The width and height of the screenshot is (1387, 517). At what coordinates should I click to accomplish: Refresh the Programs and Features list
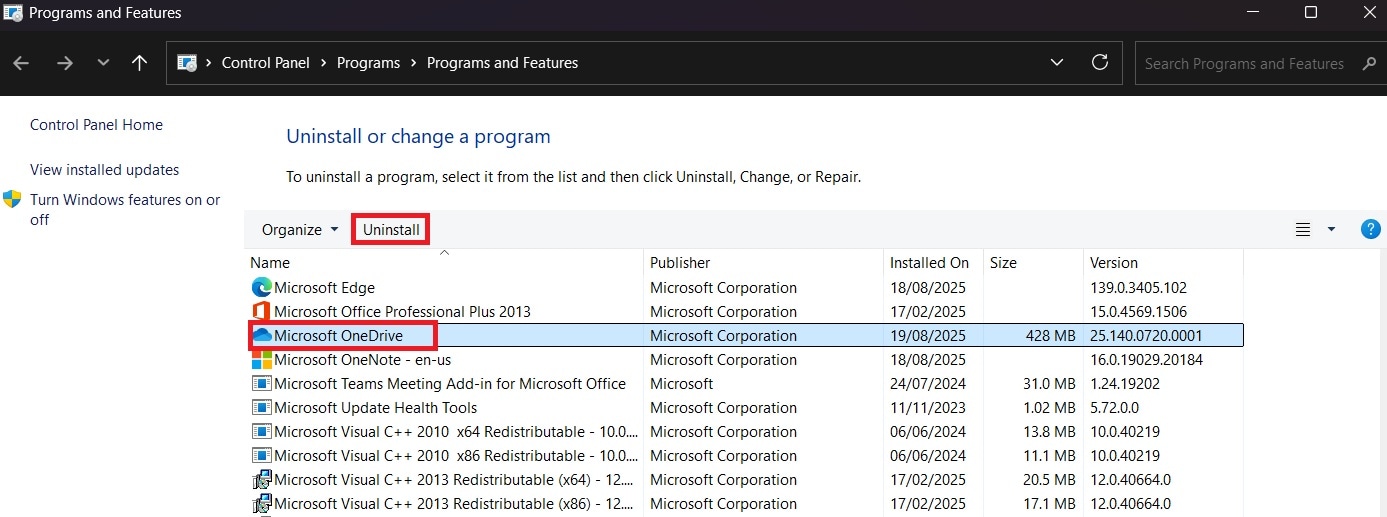pyautogui.click(x=1100, y=62)
